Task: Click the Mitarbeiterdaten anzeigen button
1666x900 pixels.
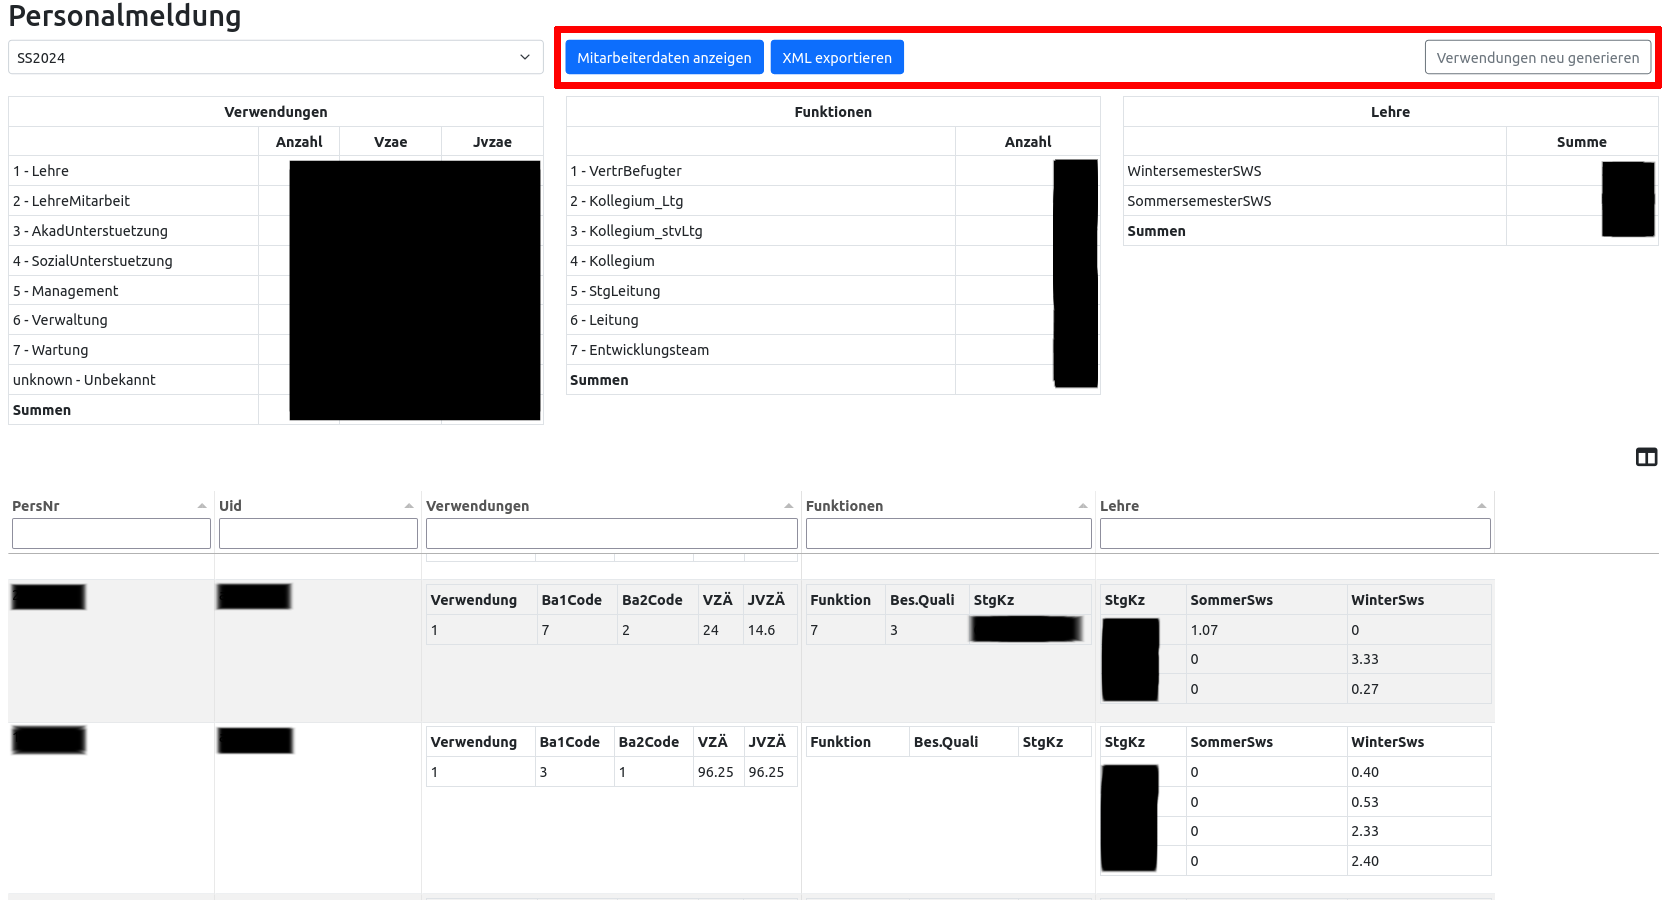Action: coord(664,58)
